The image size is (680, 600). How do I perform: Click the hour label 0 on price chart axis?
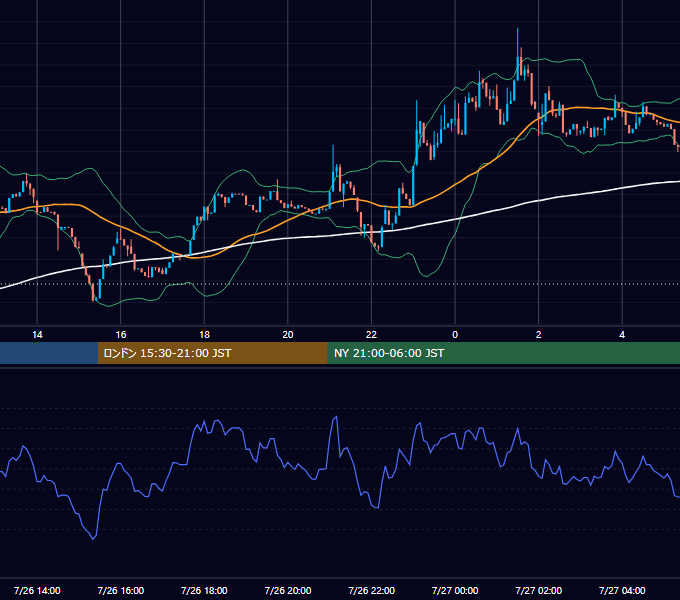point(455,335)
